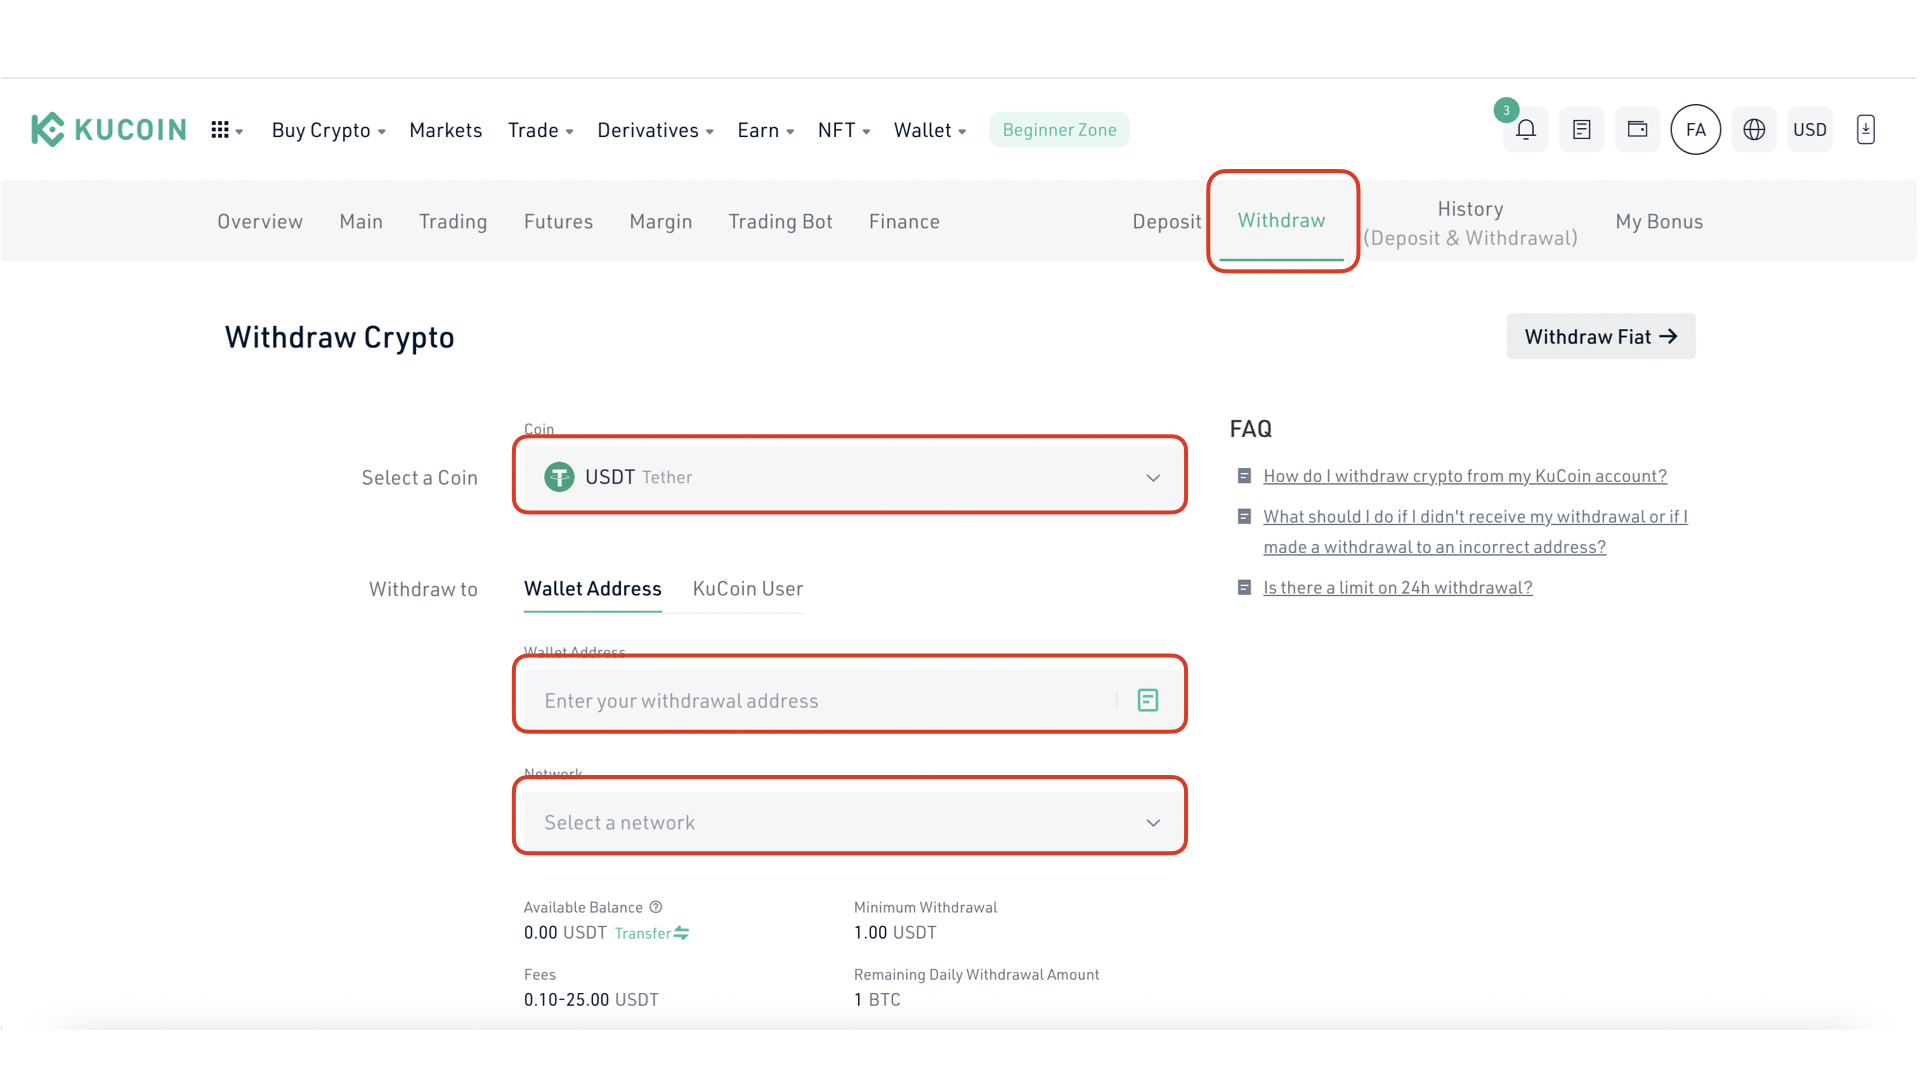The width and height of the screenshot is (1920, 1080).
Task: Click the globe/language icon
Action: coord(1754,129)
